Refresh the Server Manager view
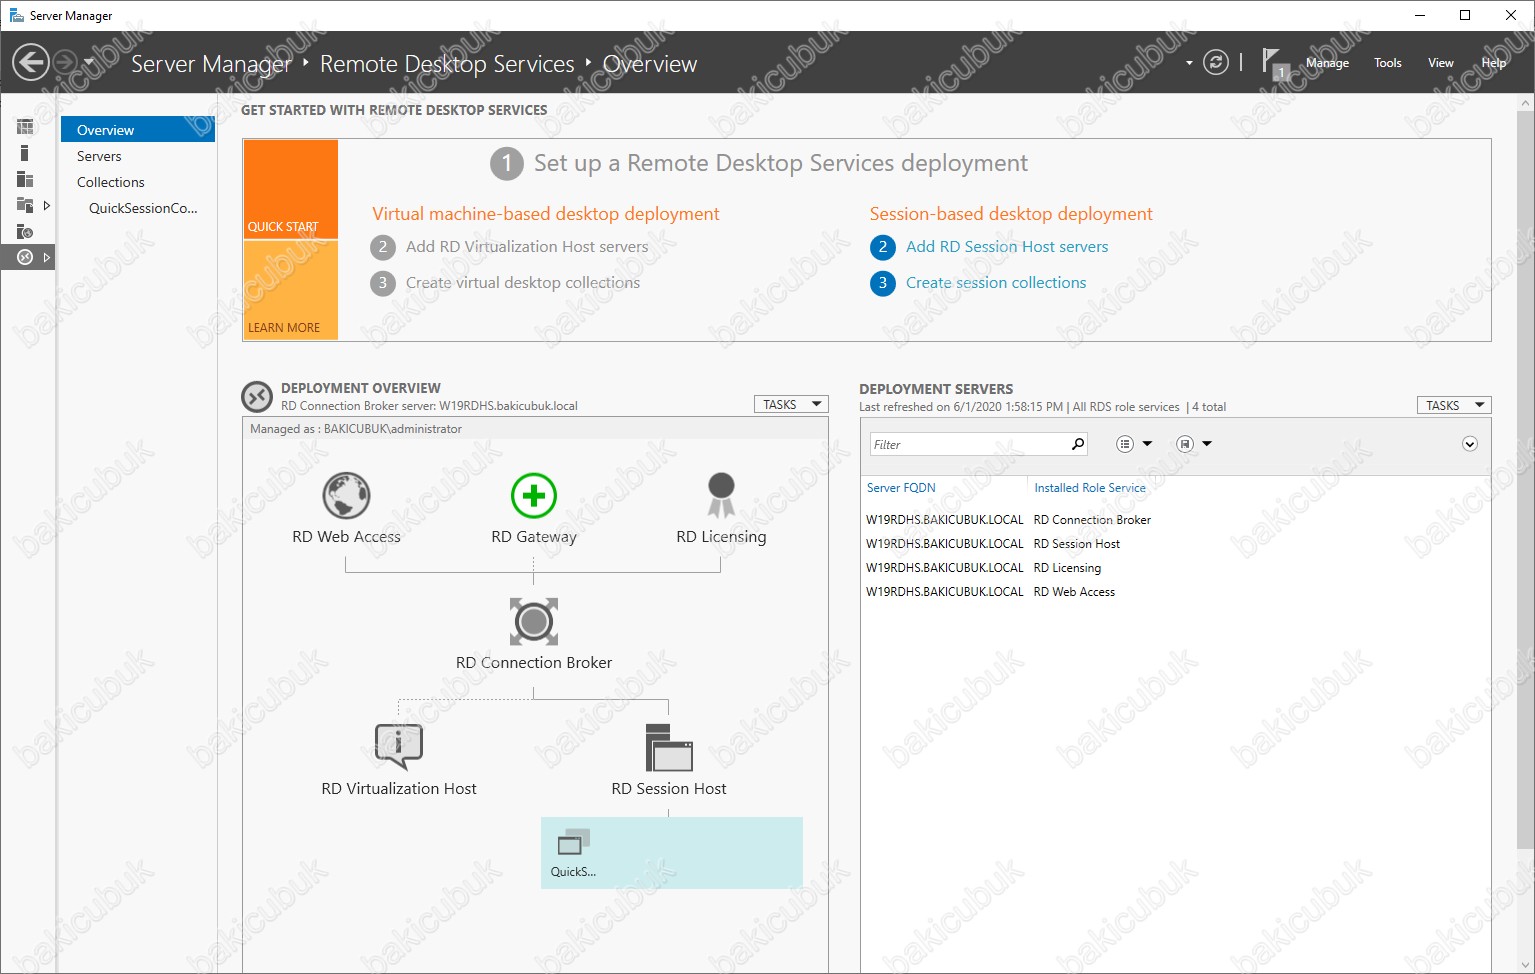This screenshot has height=974, width=1535. tap(1215, 62)
